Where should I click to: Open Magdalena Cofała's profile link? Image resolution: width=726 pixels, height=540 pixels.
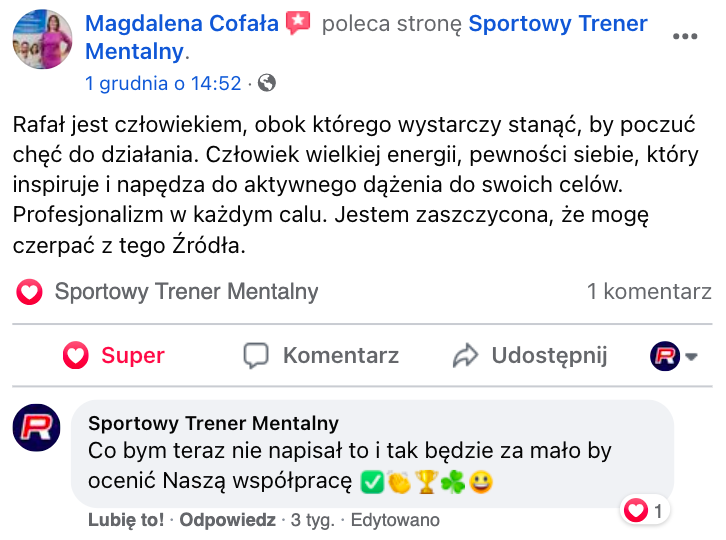coord(183,23)
